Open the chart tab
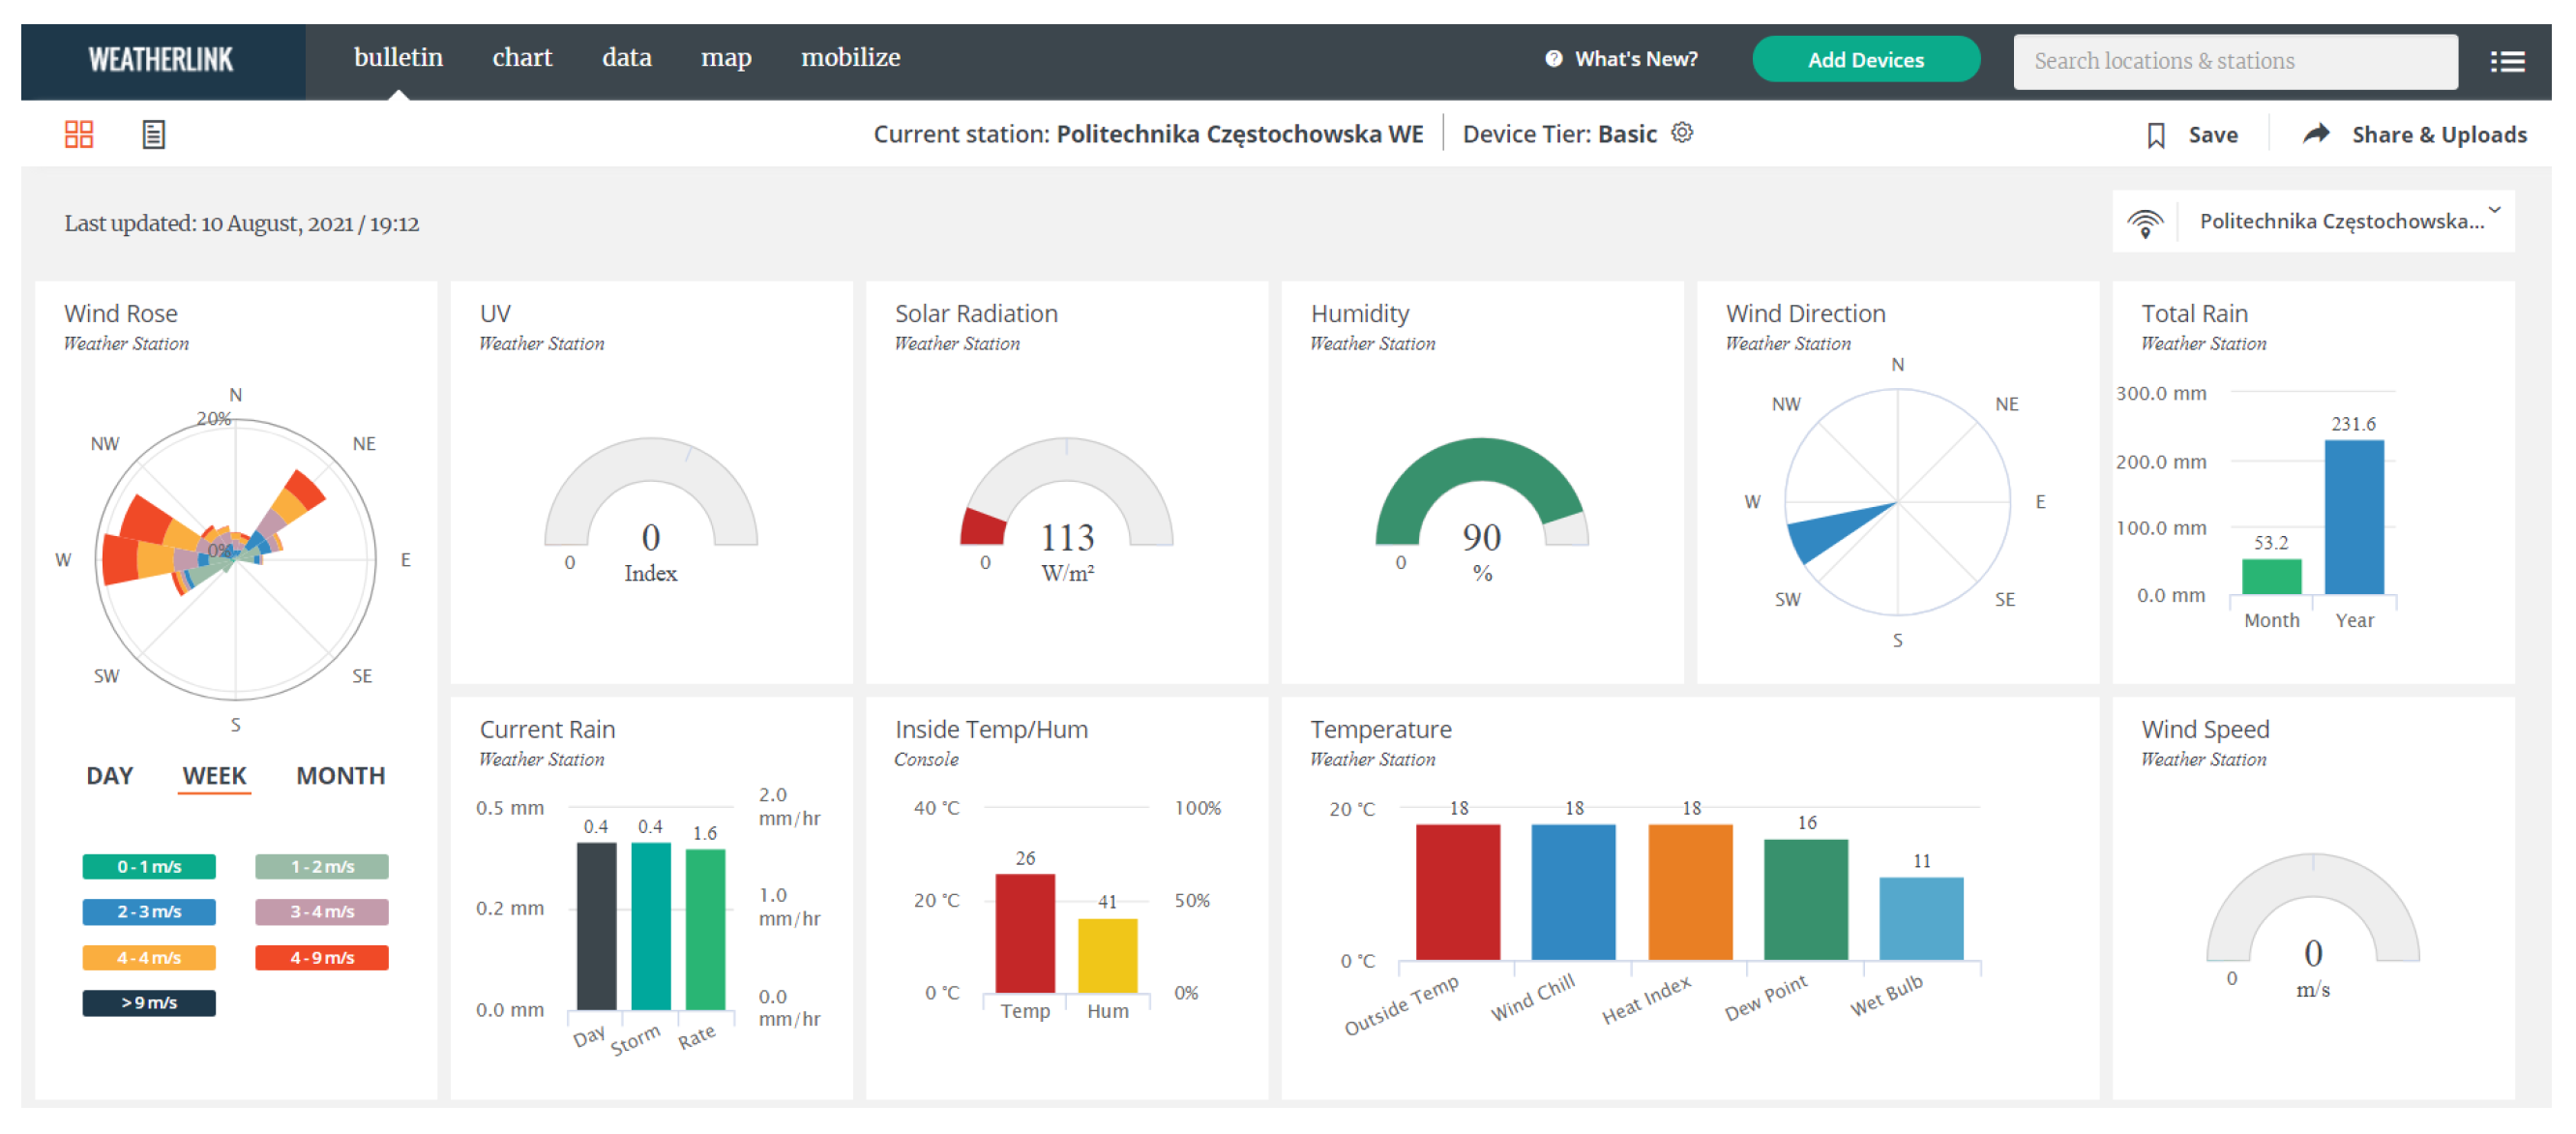The image size is (2576, 1134). [x=522, y=58]
